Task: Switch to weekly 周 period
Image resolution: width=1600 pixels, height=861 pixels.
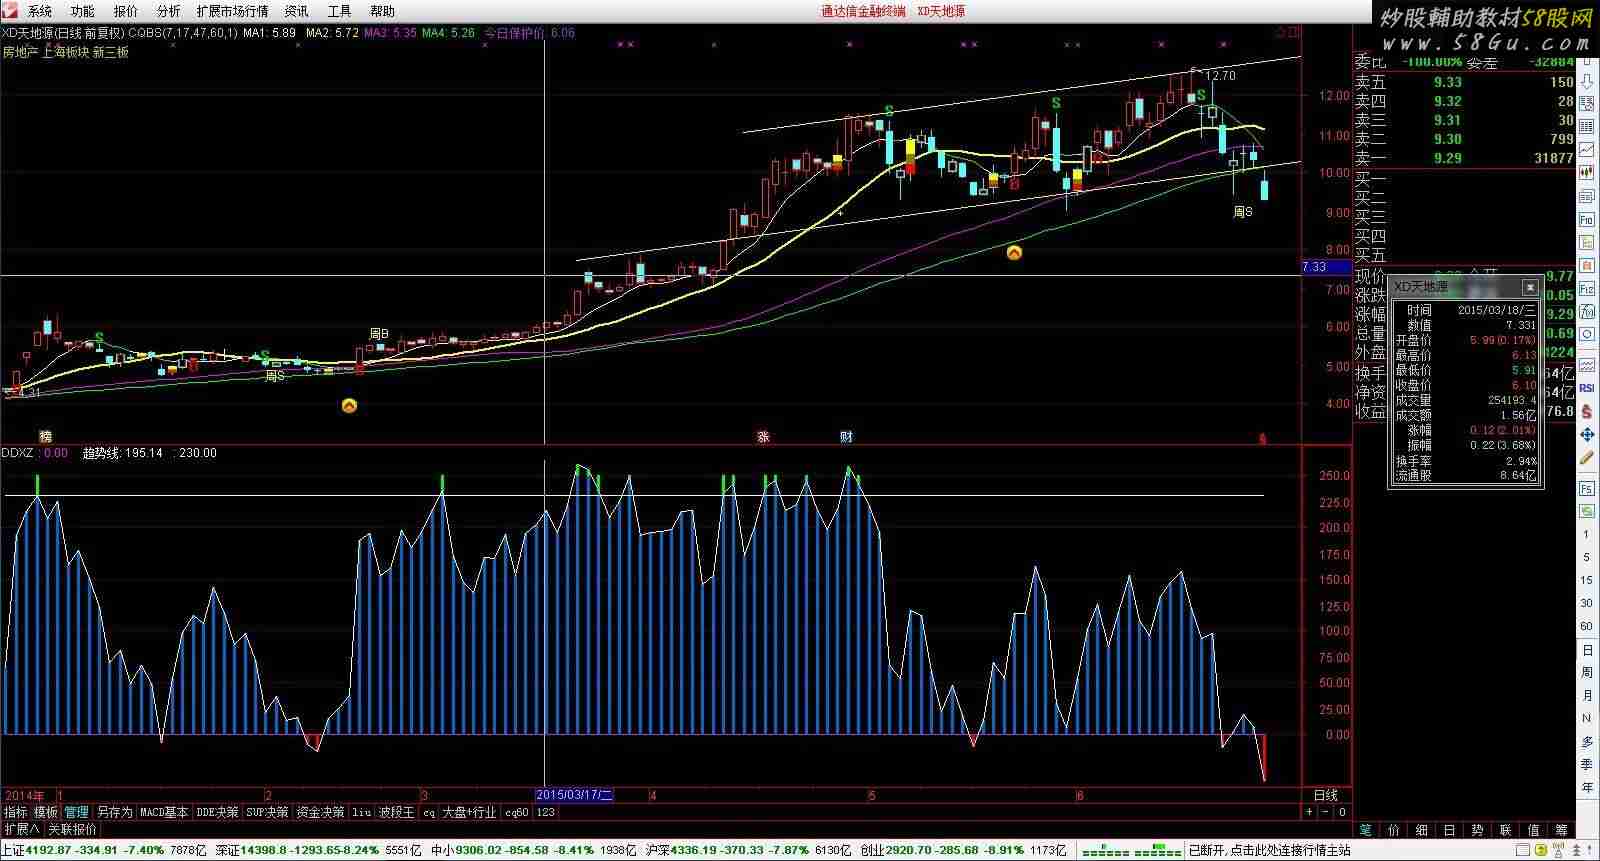Action: point(1586,672)
